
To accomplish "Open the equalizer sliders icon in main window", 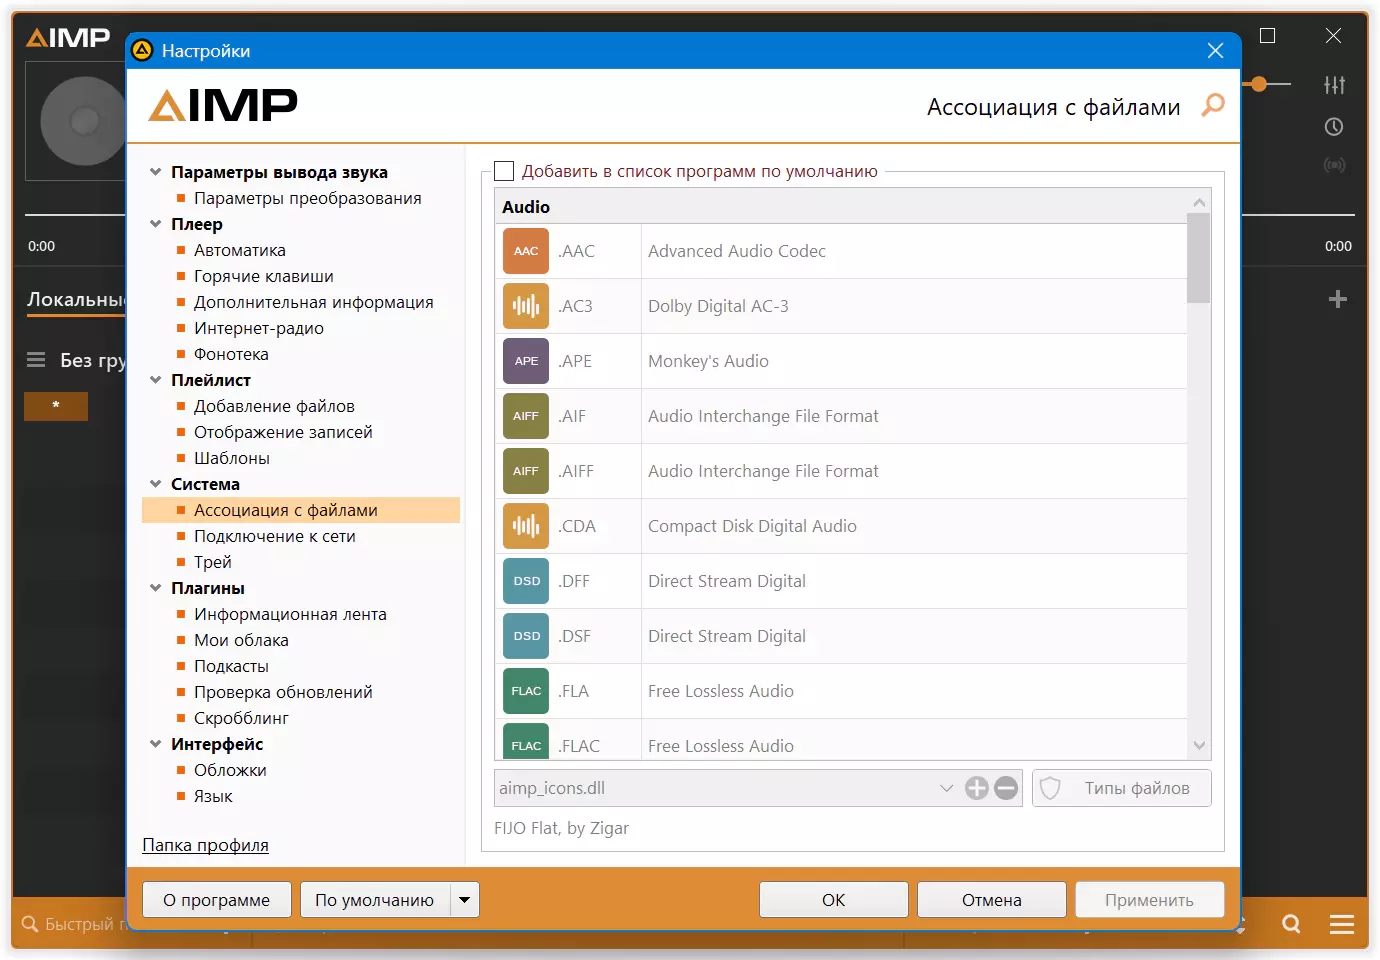I will click(1334, 85).
